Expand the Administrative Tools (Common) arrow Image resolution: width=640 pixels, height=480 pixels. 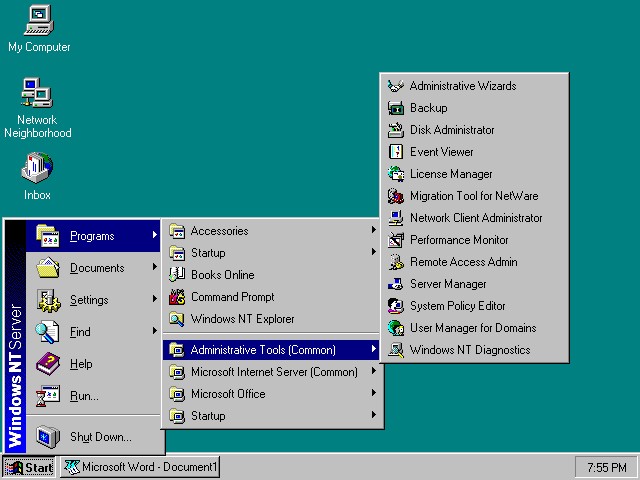(373, 349)
